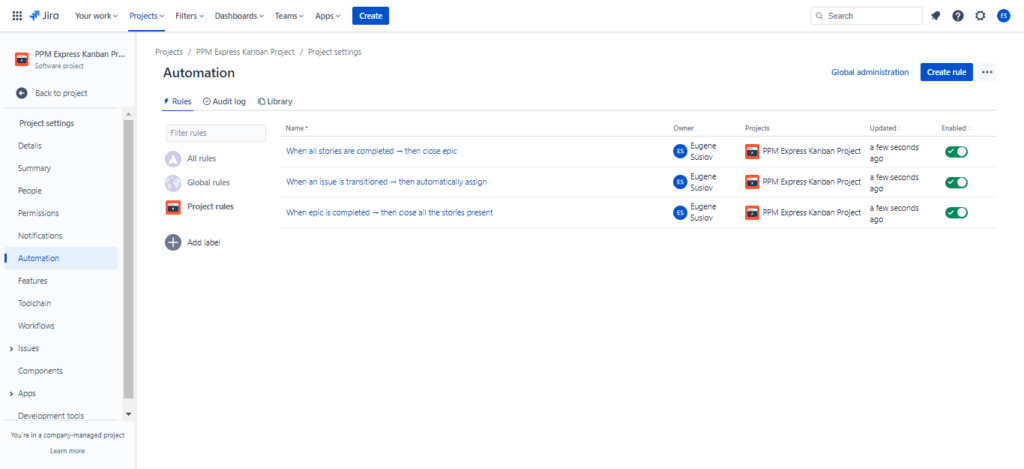Open 'When all stories are completed' rule
This screenshot has height=469, width=1024.
pyautogui.click(x=371, y=151)
